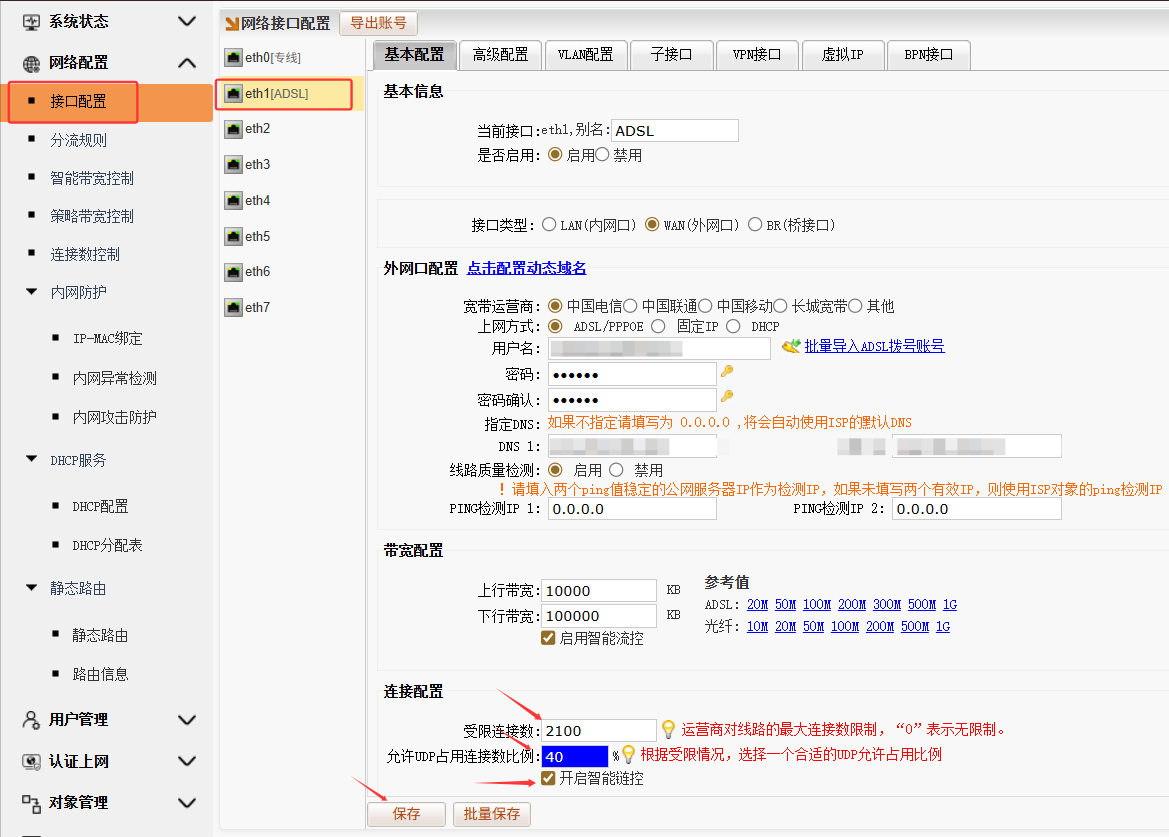The height and width of the screenshot is (837, 1169).
Task: Click PING检测IP 1 input field
Action: pyautogui.click(x=632, y=509)
